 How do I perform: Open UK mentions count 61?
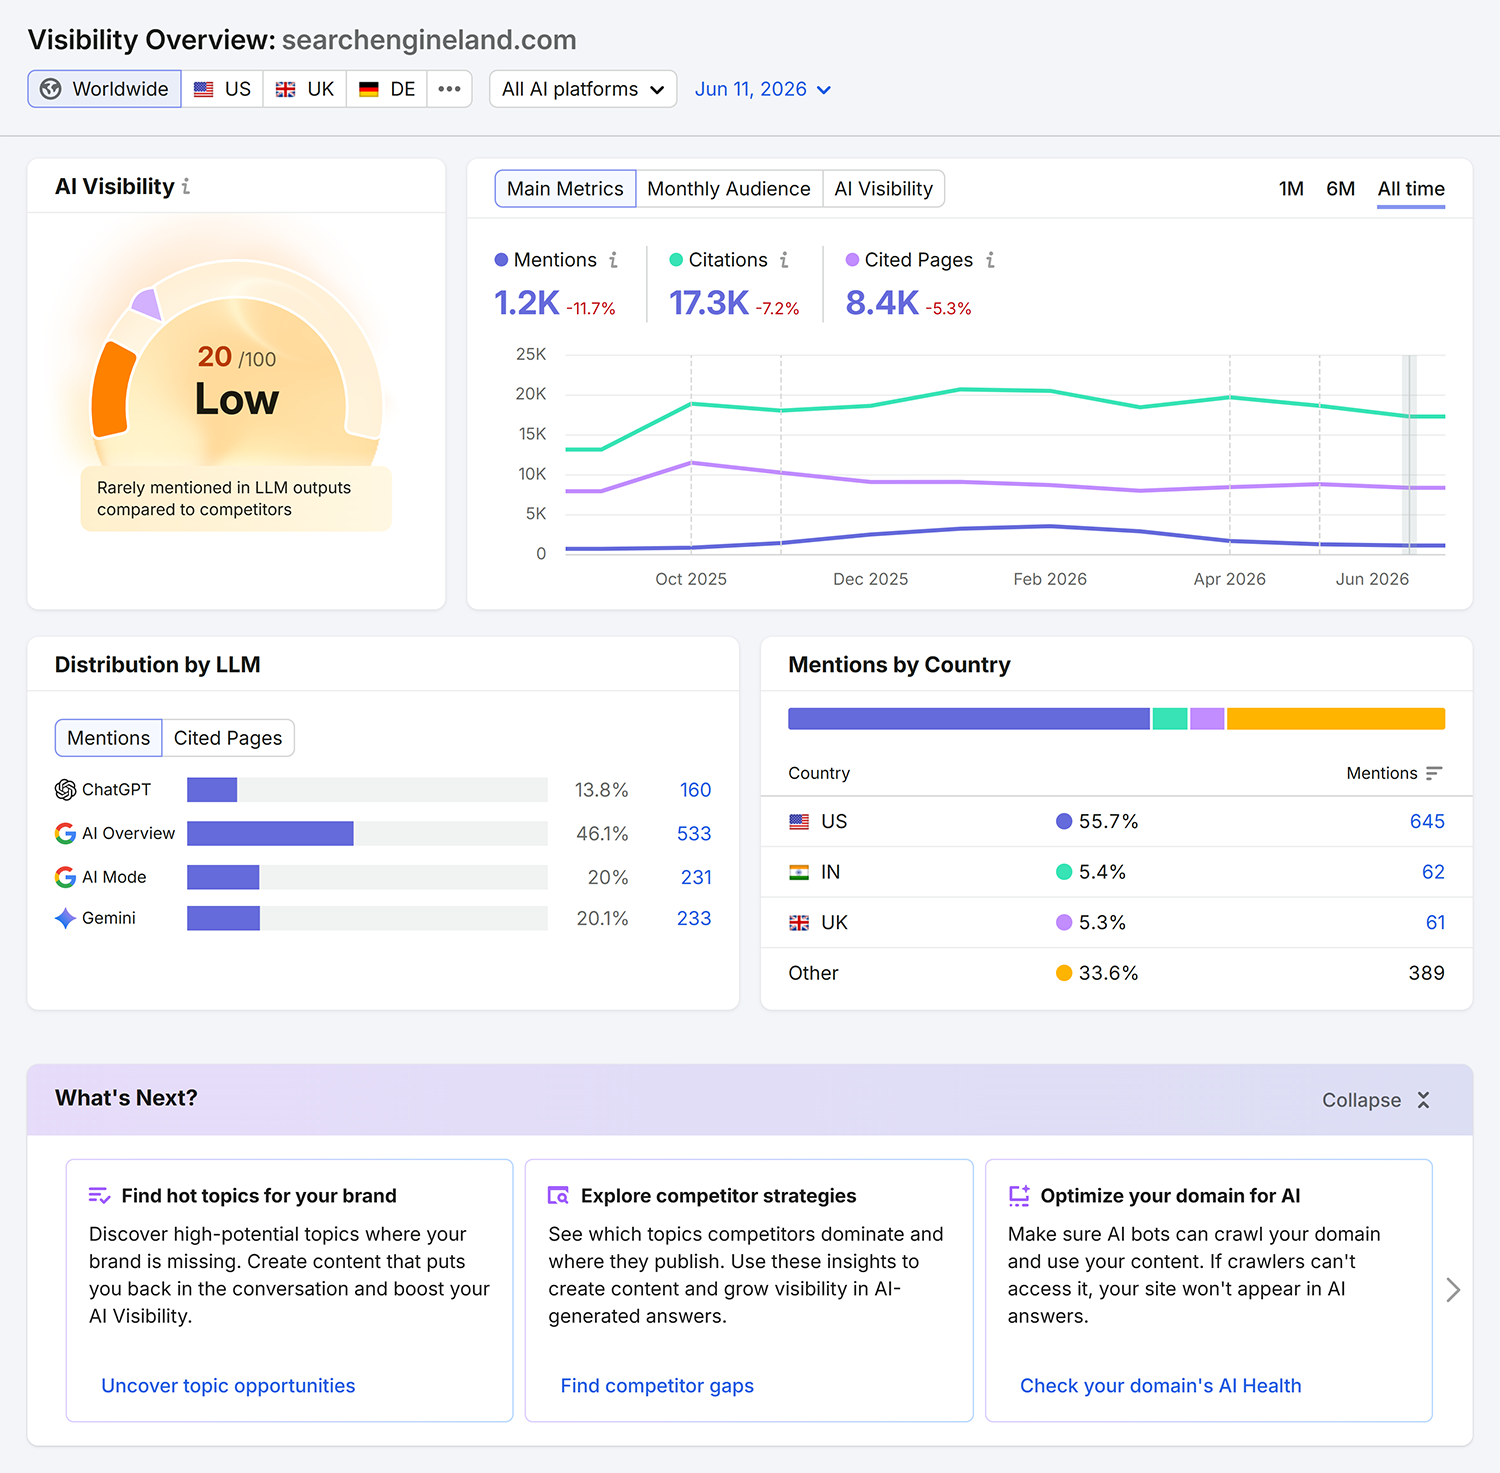(1435, 923)
